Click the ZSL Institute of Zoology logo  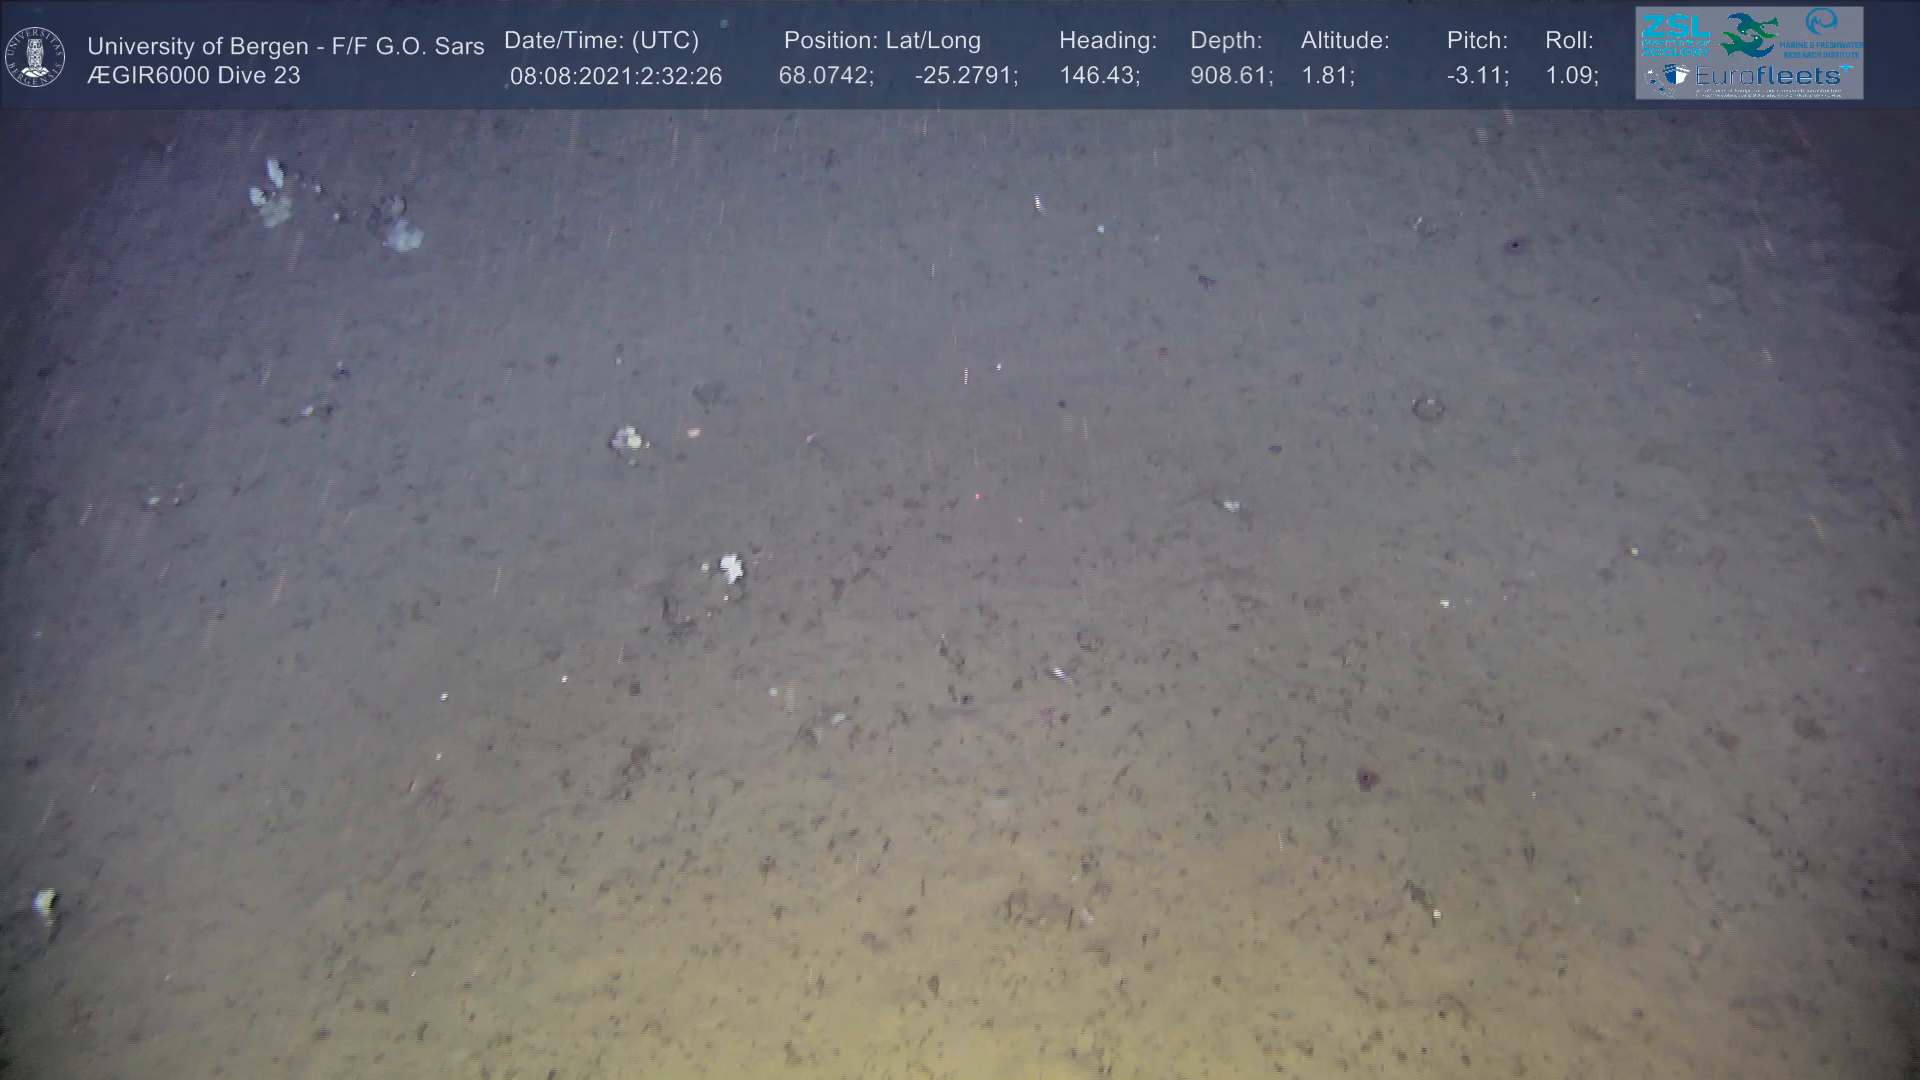1675,36
